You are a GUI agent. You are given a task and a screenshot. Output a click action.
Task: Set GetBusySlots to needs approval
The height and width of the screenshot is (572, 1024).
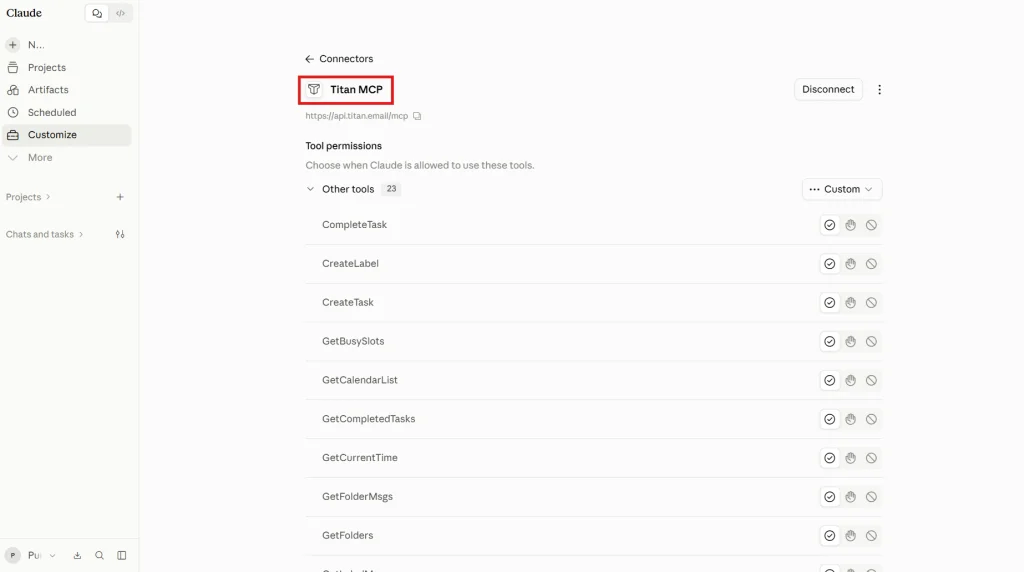coord(850,342)
